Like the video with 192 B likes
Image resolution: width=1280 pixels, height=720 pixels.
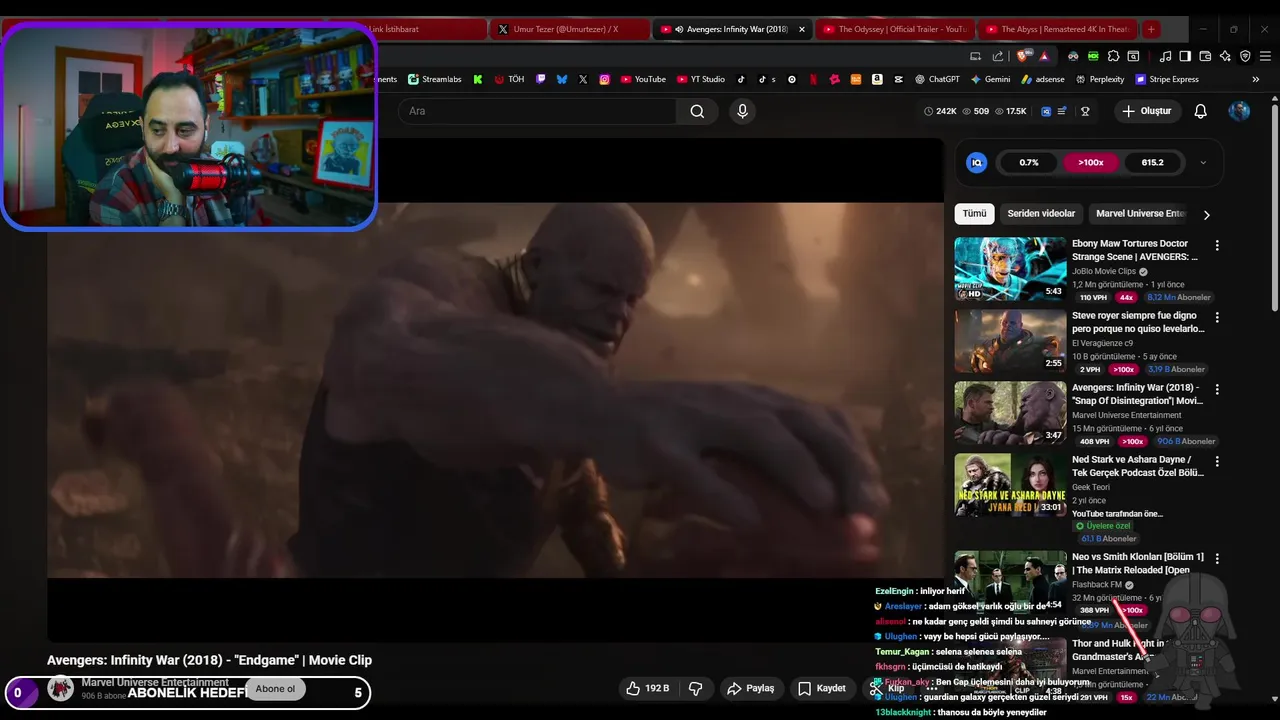[x=647, y=688]
